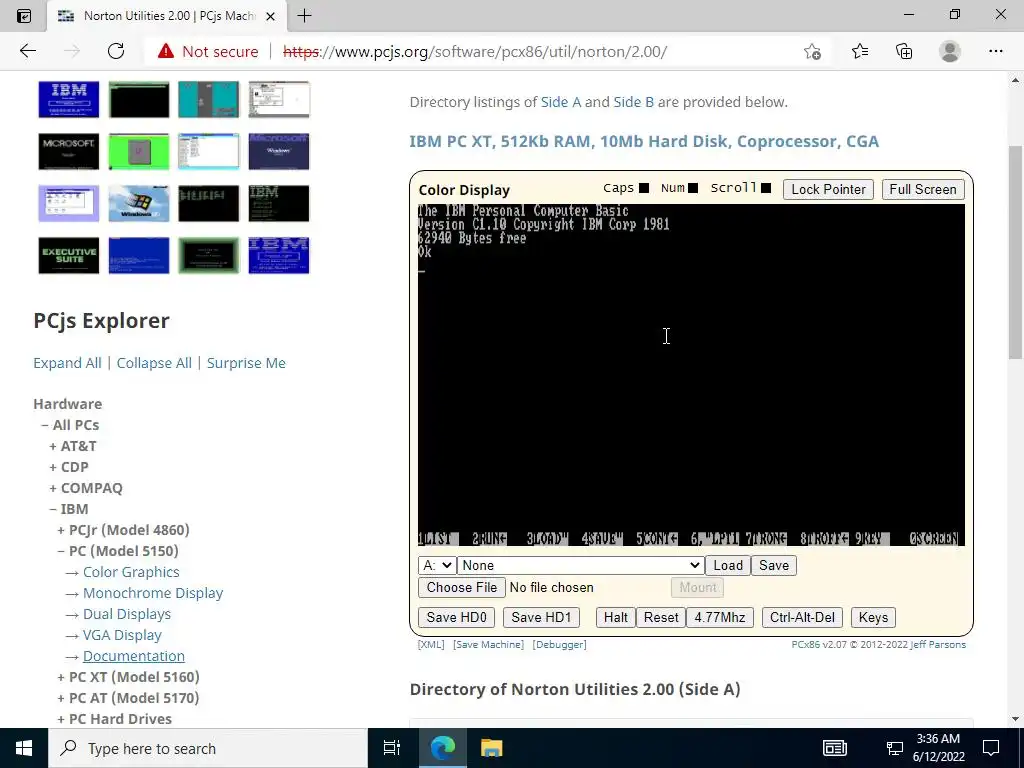The width and height of the screenshot is (1024, 768).
Task: Expand PC AT (Model 5170) node
Action: [61, 697]
